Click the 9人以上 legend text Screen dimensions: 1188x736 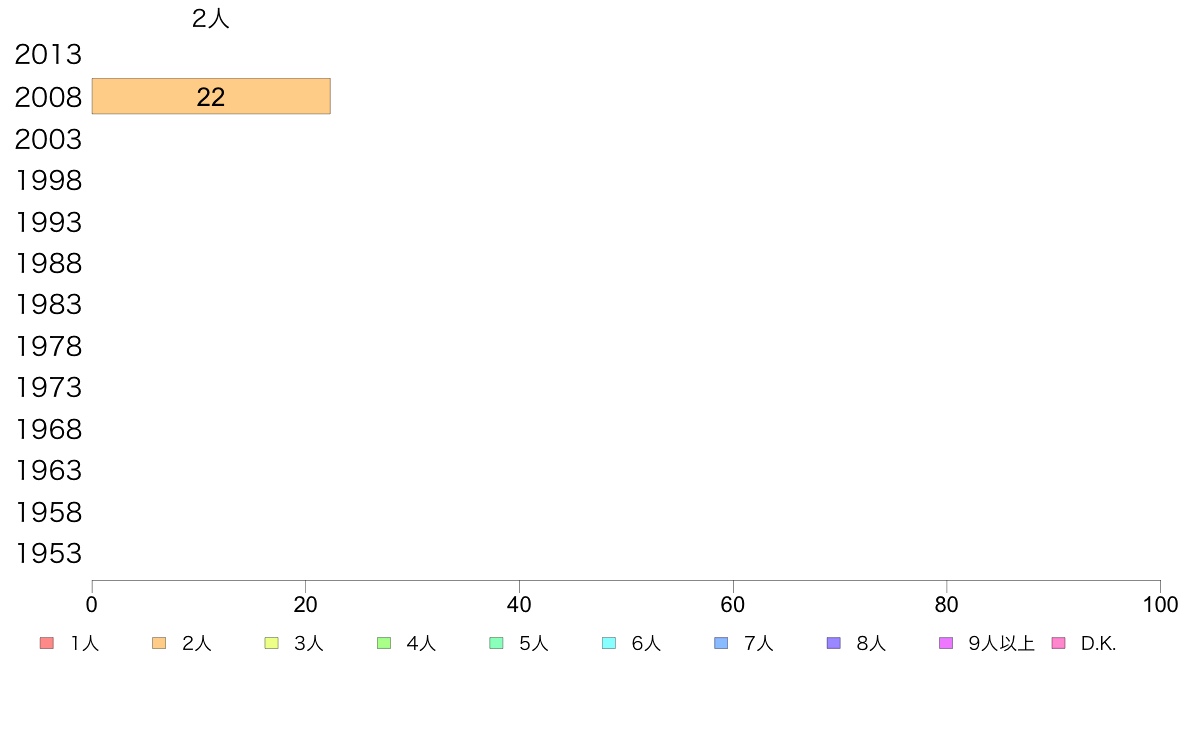1001,644
